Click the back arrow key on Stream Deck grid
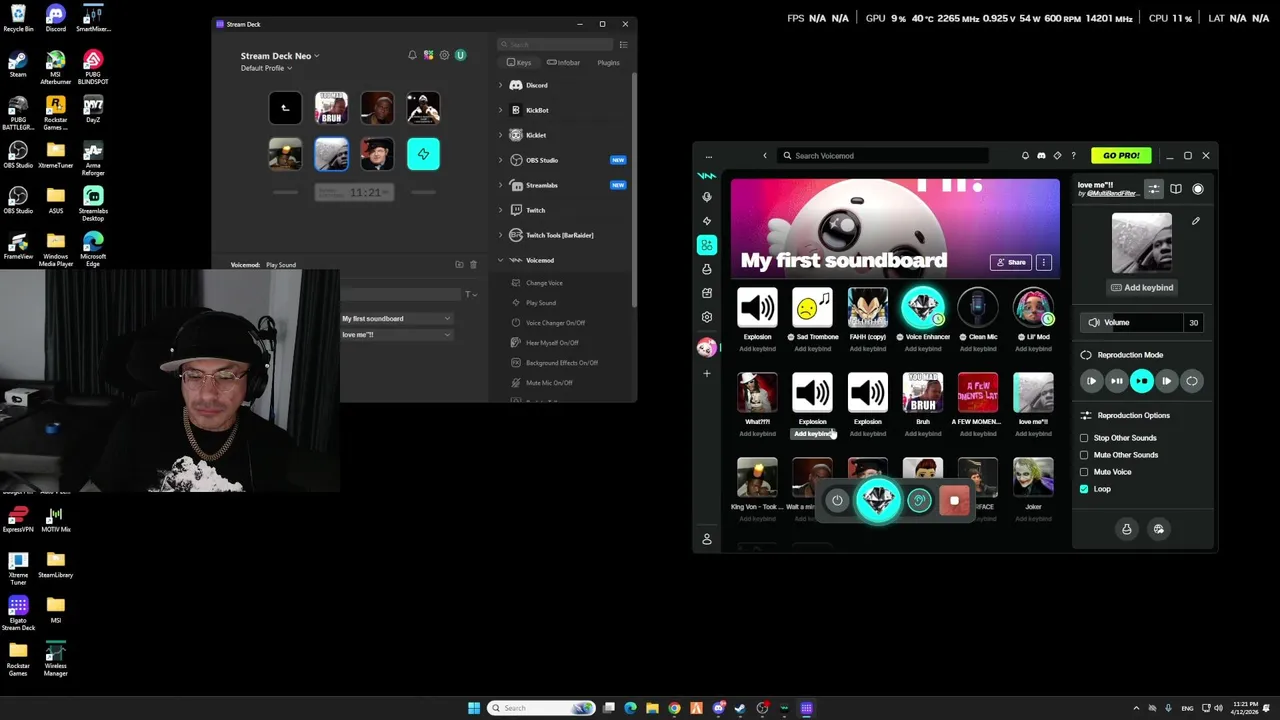Viewport: 1280px width, 720px height. pyautogui.click(x=285, y=108)
